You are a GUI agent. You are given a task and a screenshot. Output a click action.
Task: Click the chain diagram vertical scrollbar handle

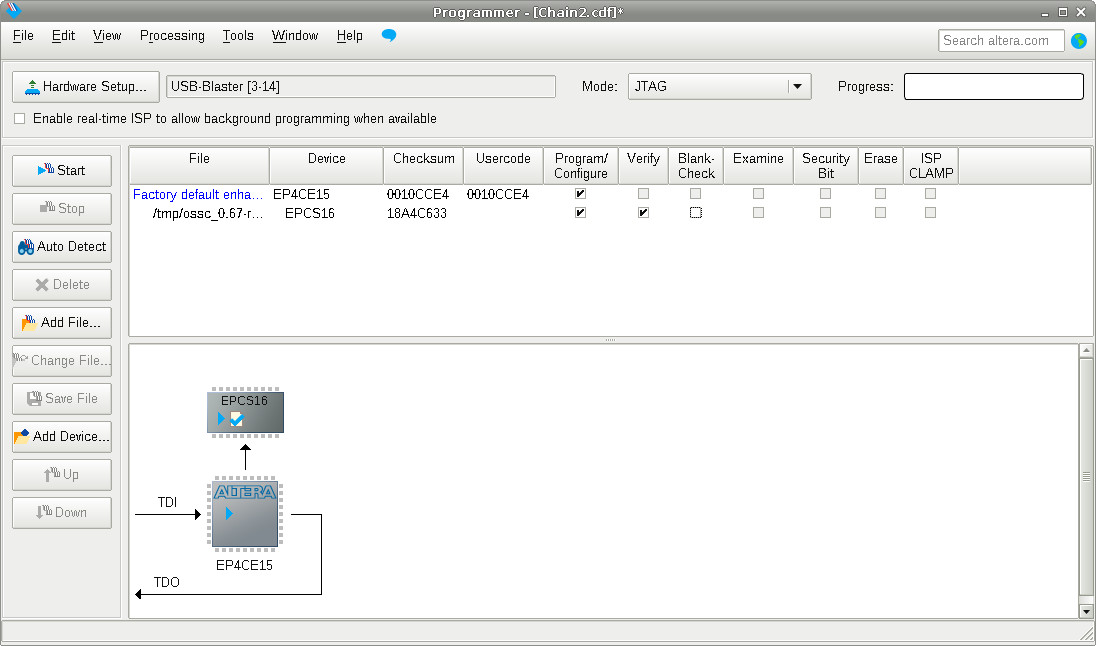click(x=1086, y=477)
